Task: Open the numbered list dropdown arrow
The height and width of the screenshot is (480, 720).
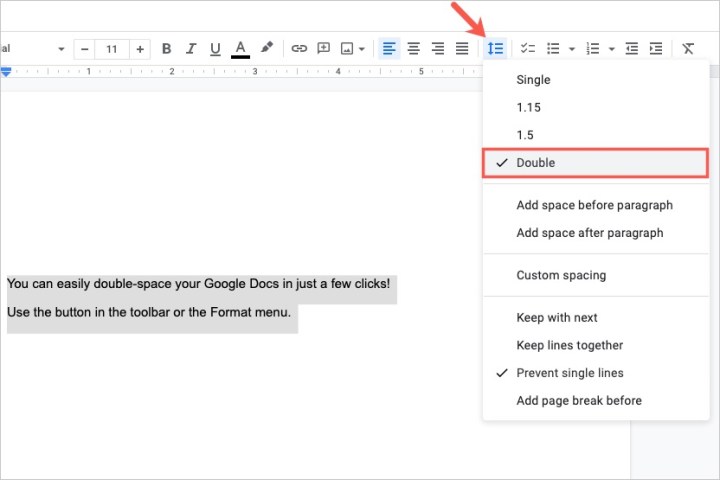Action: pyautogui.click(x=611, y=48)
